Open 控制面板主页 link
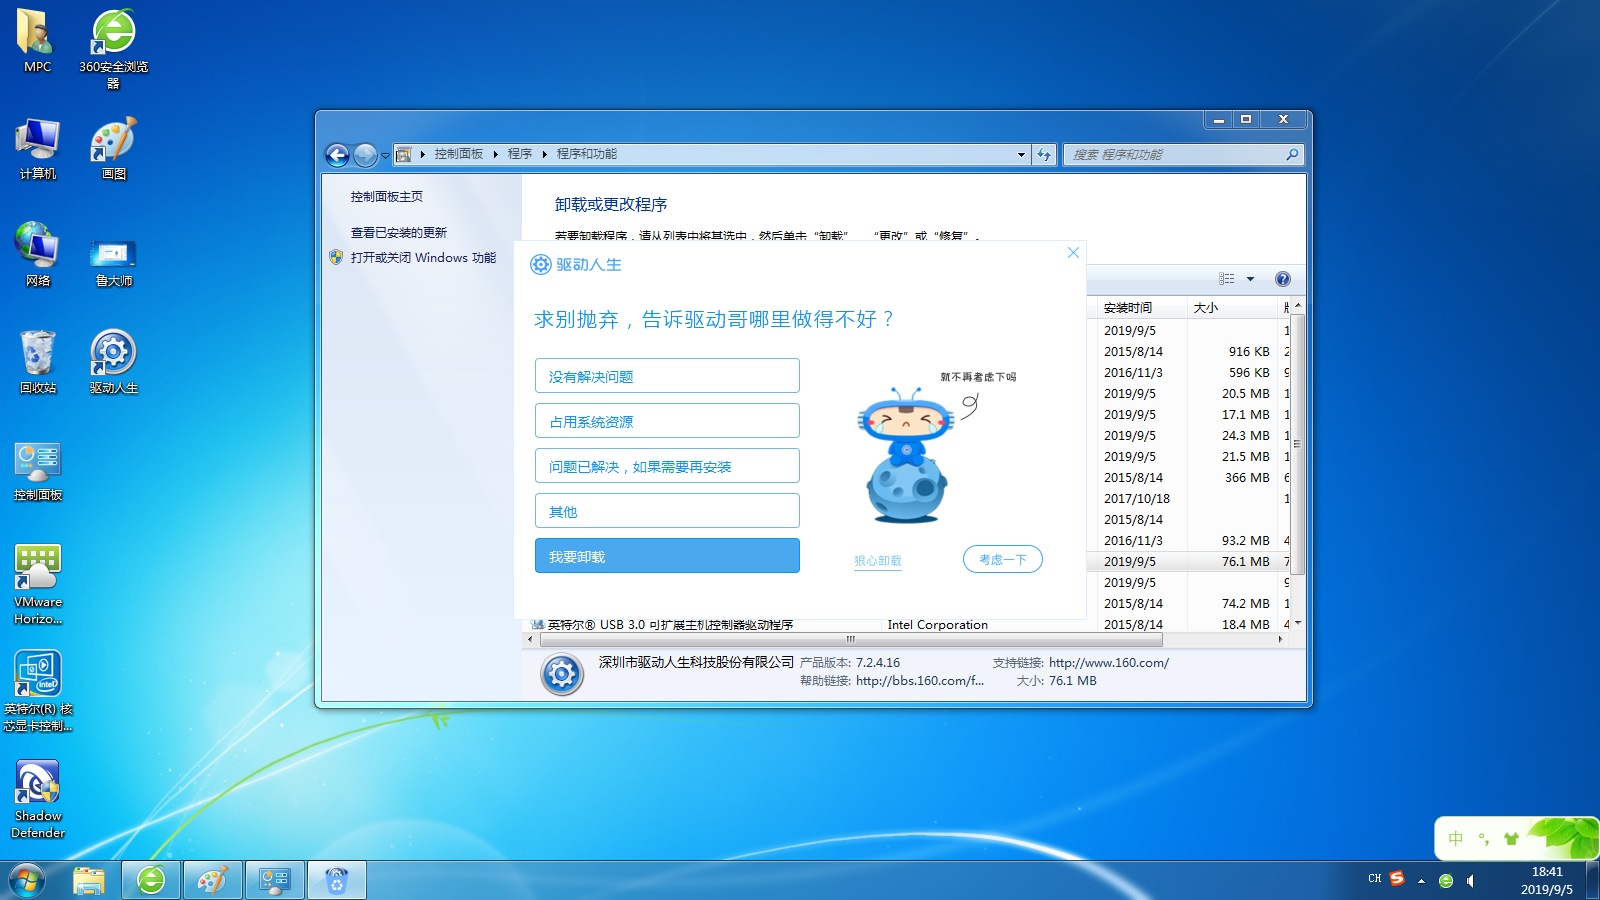This screenshot has height=900, width=1600. [387, 197]
